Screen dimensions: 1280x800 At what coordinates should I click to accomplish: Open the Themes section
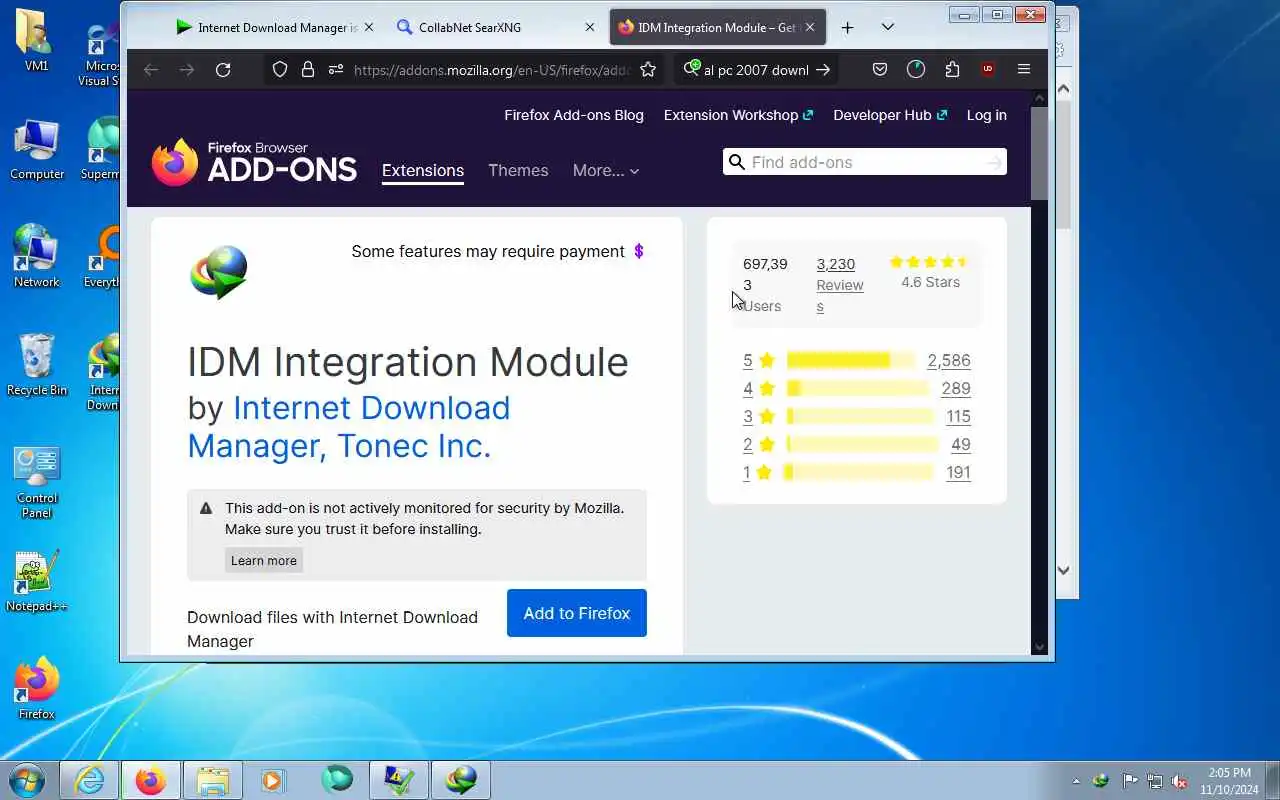tap(518, 171)
